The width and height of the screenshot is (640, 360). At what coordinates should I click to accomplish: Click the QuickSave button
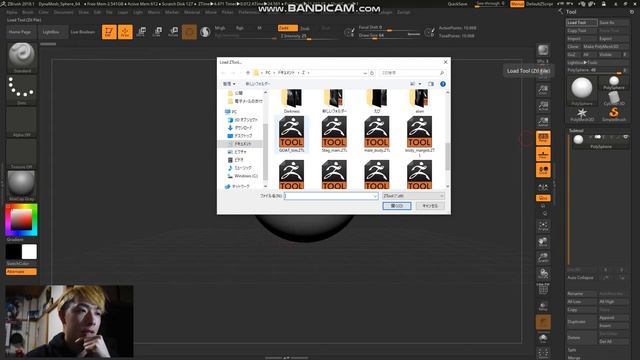(x=457, y=4)
